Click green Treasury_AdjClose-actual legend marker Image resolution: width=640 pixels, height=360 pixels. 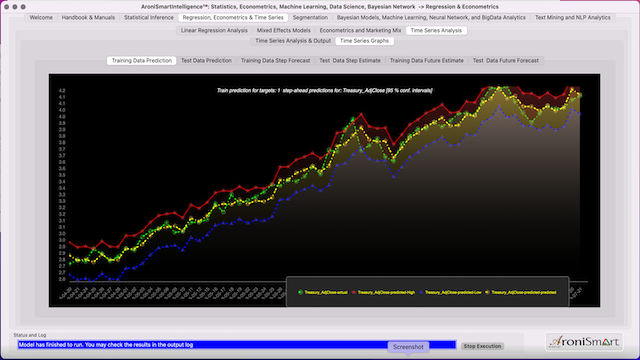click(x=300, y=292)
